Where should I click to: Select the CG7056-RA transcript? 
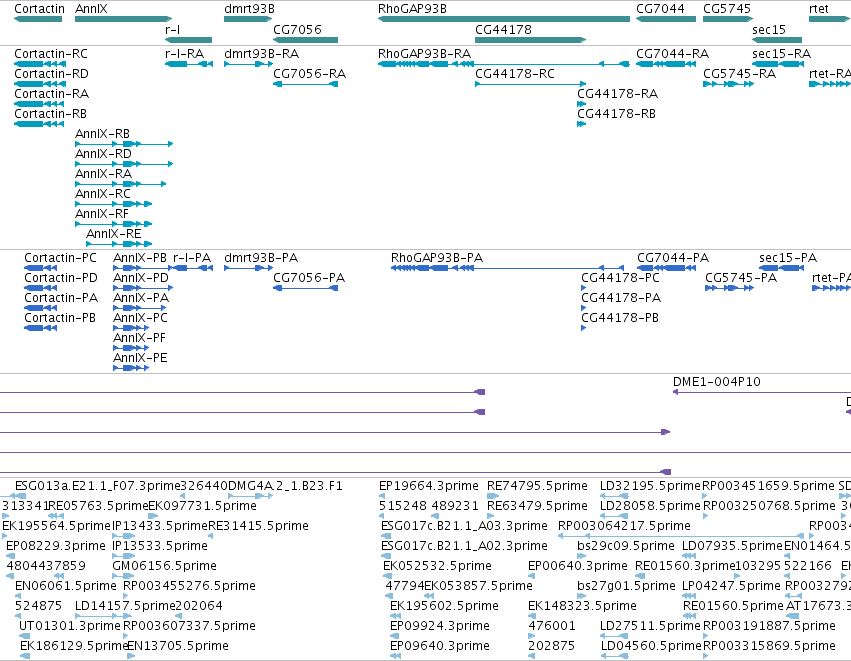(309, 74)
